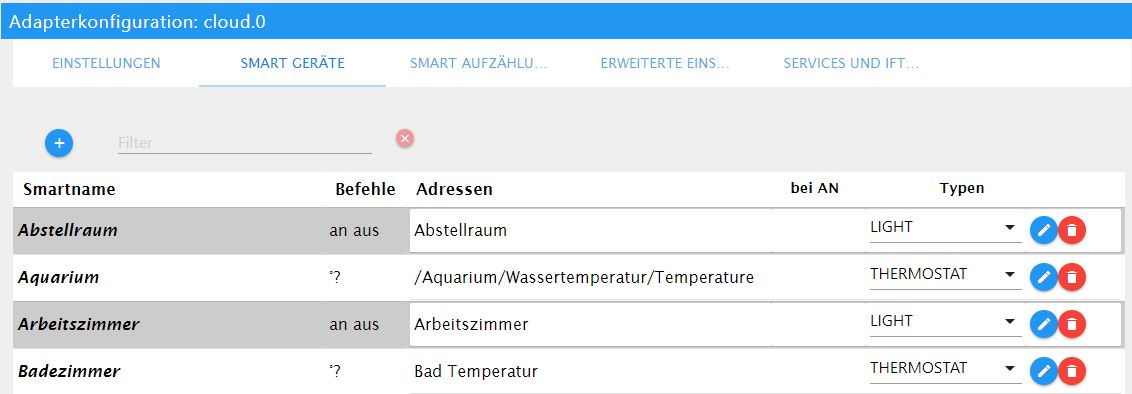Screen dimensions: 1132x394
Task: Open the Erweiterte Eins... tab
Action: pyautogui.click(x=665, y=64)
